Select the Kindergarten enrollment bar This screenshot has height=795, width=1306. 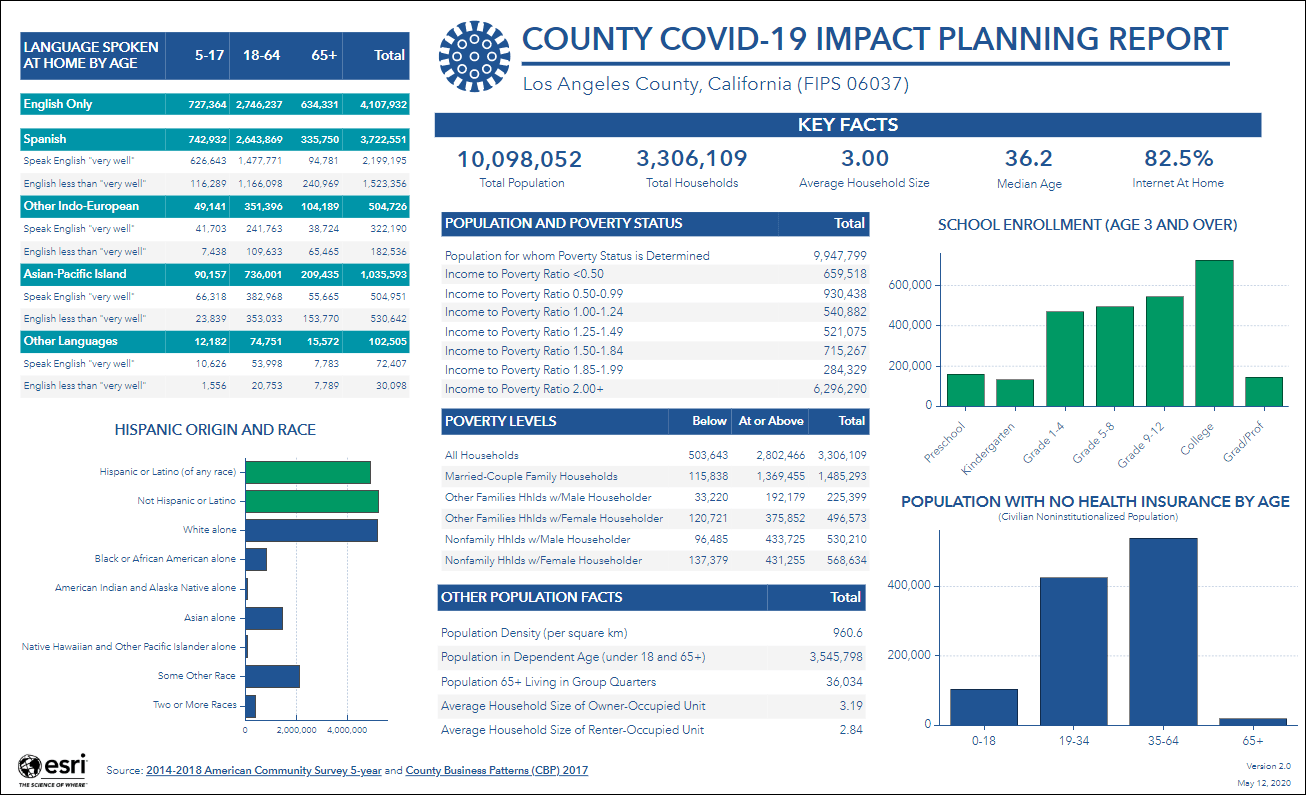pos(1015,392)
